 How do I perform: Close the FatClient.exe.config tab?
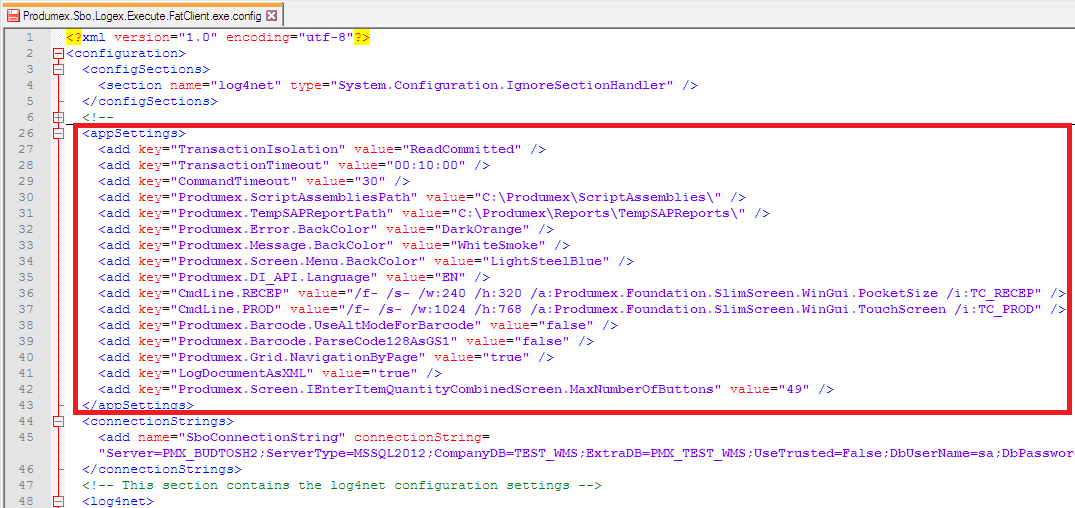[x=271, y=15]
